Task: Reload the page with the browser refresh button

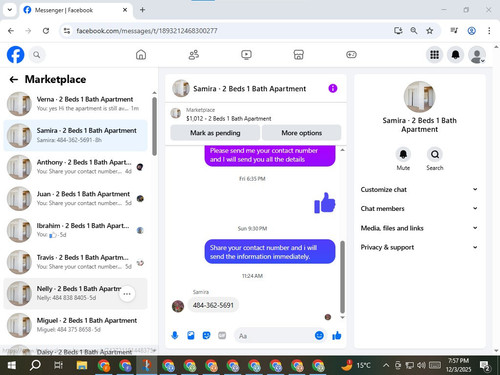Action: 46,31
